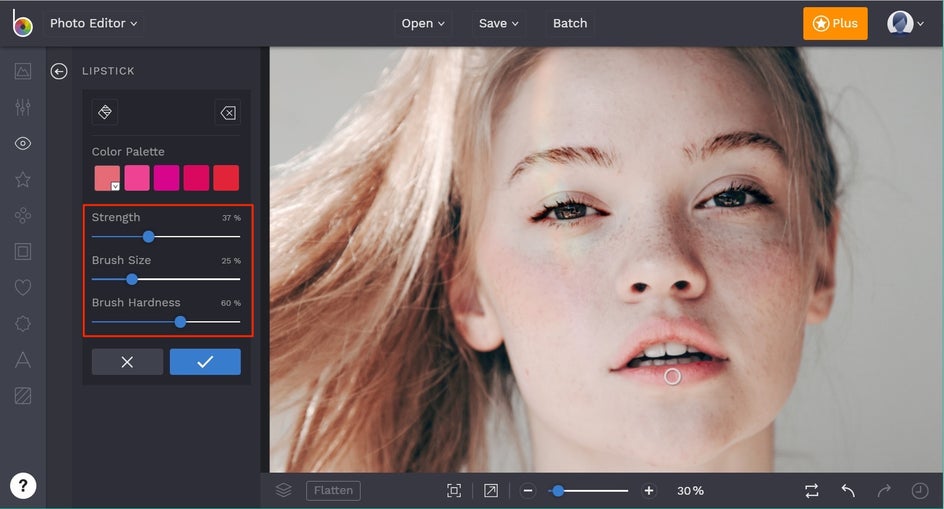Image resolution: width=944 pixels, height=509 pixels.
Task: Select the salmon pink custom color swatch
Action: point(107,178)
